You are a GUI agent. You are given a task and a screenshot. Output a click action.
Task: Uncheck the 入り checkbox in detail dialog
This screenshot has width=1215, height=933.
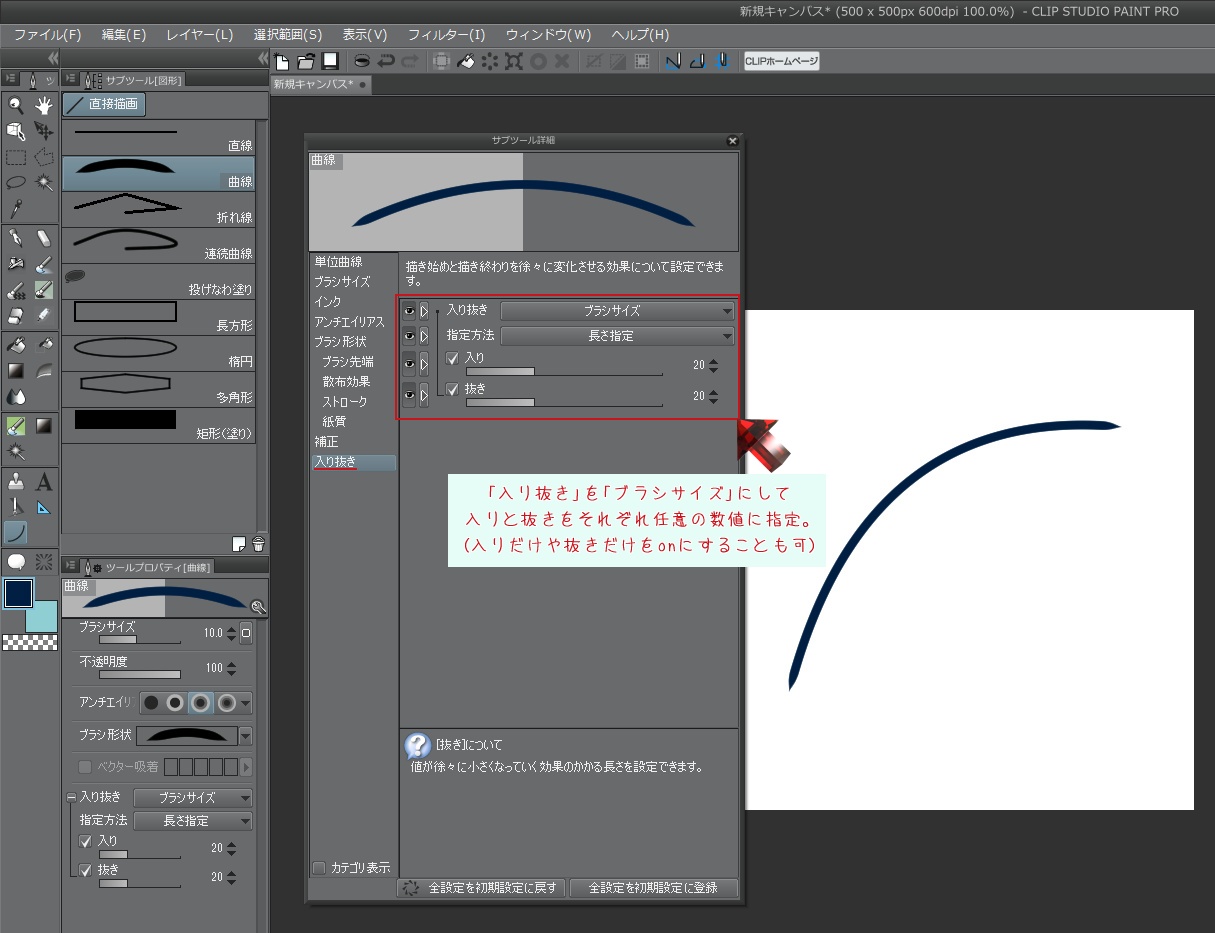pos(453,358)
